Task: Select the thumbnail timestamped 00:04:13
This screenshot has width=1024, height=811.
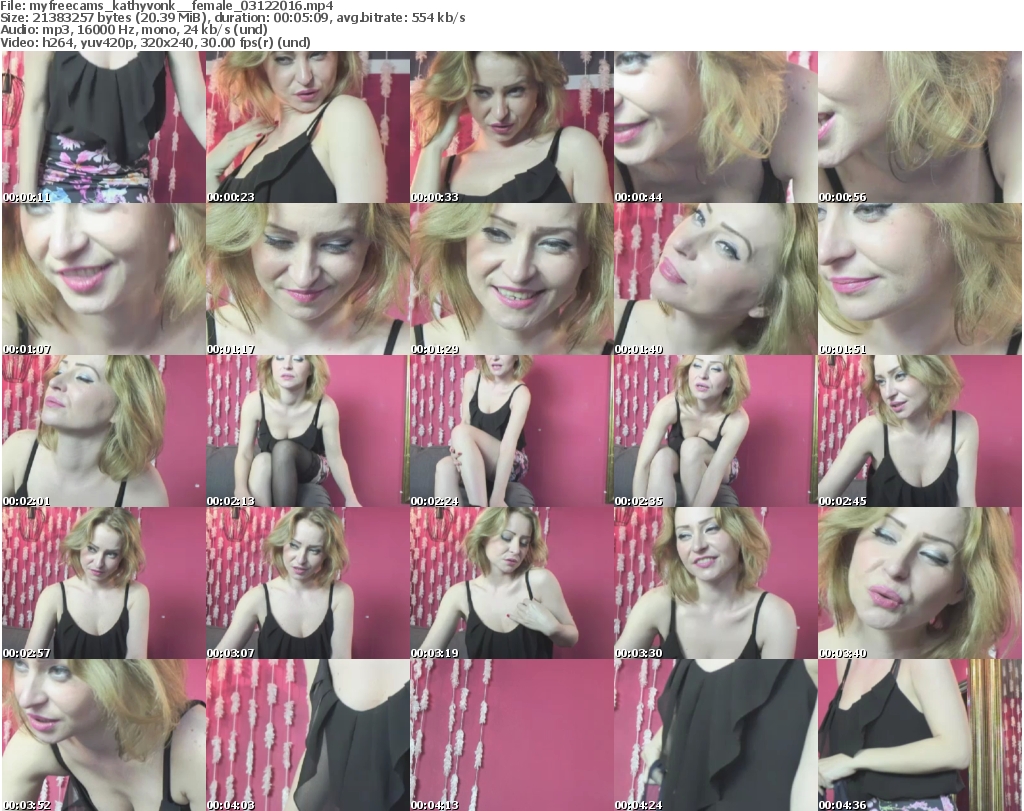Action: [x=511, y=735]
